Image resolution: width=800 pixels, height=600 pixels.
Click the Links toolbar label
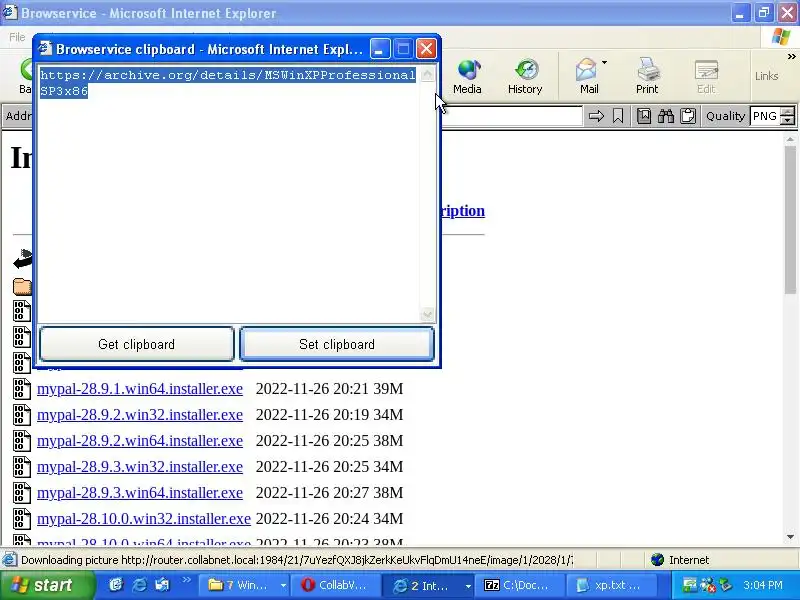[x=766, y=76]
